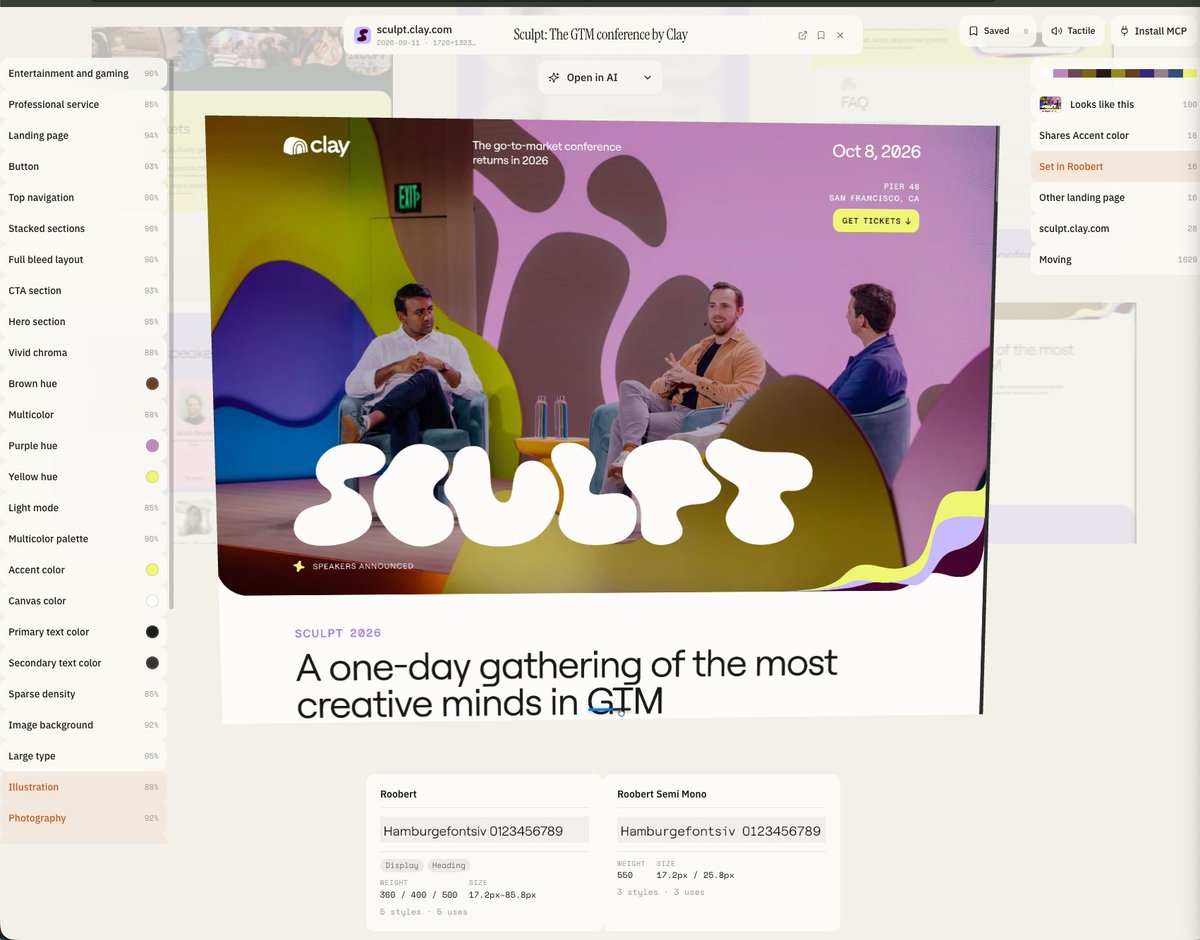Click the purple swatch in the palette strip
Viewport: 1200px width, 940px height.
coord(1060,73)
